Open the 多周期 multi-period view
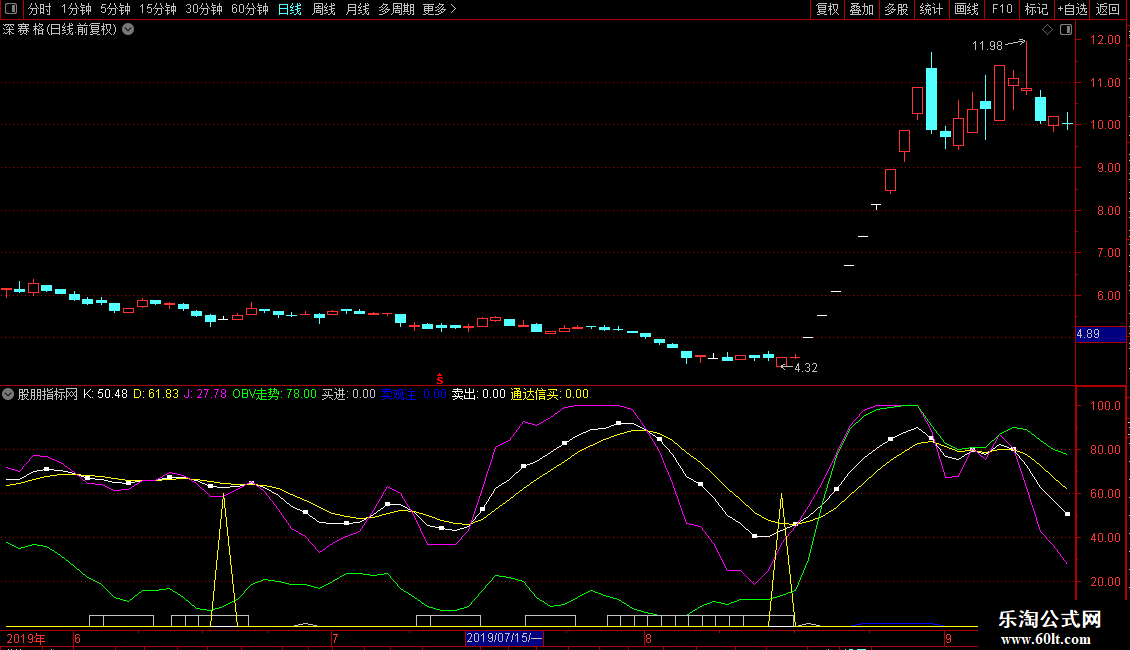 coord(396,9)
